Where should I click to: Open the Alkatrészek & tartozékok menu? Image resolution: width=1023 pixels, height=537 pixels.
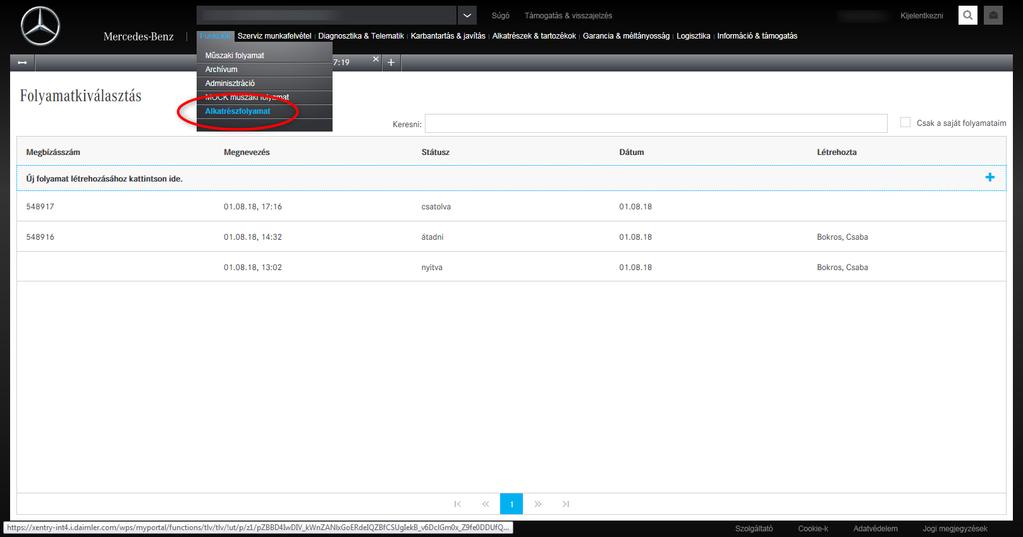[534, 36]
